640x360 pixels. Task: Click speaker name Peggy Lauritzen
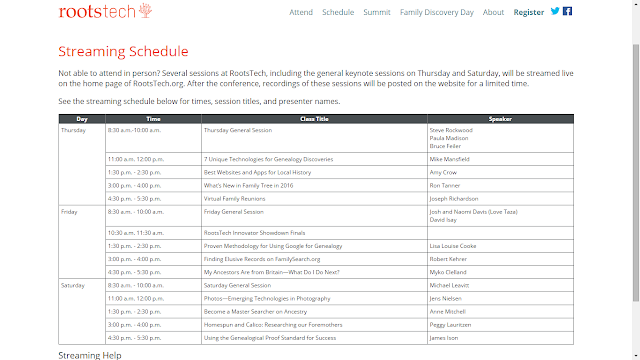click(450, 325)
